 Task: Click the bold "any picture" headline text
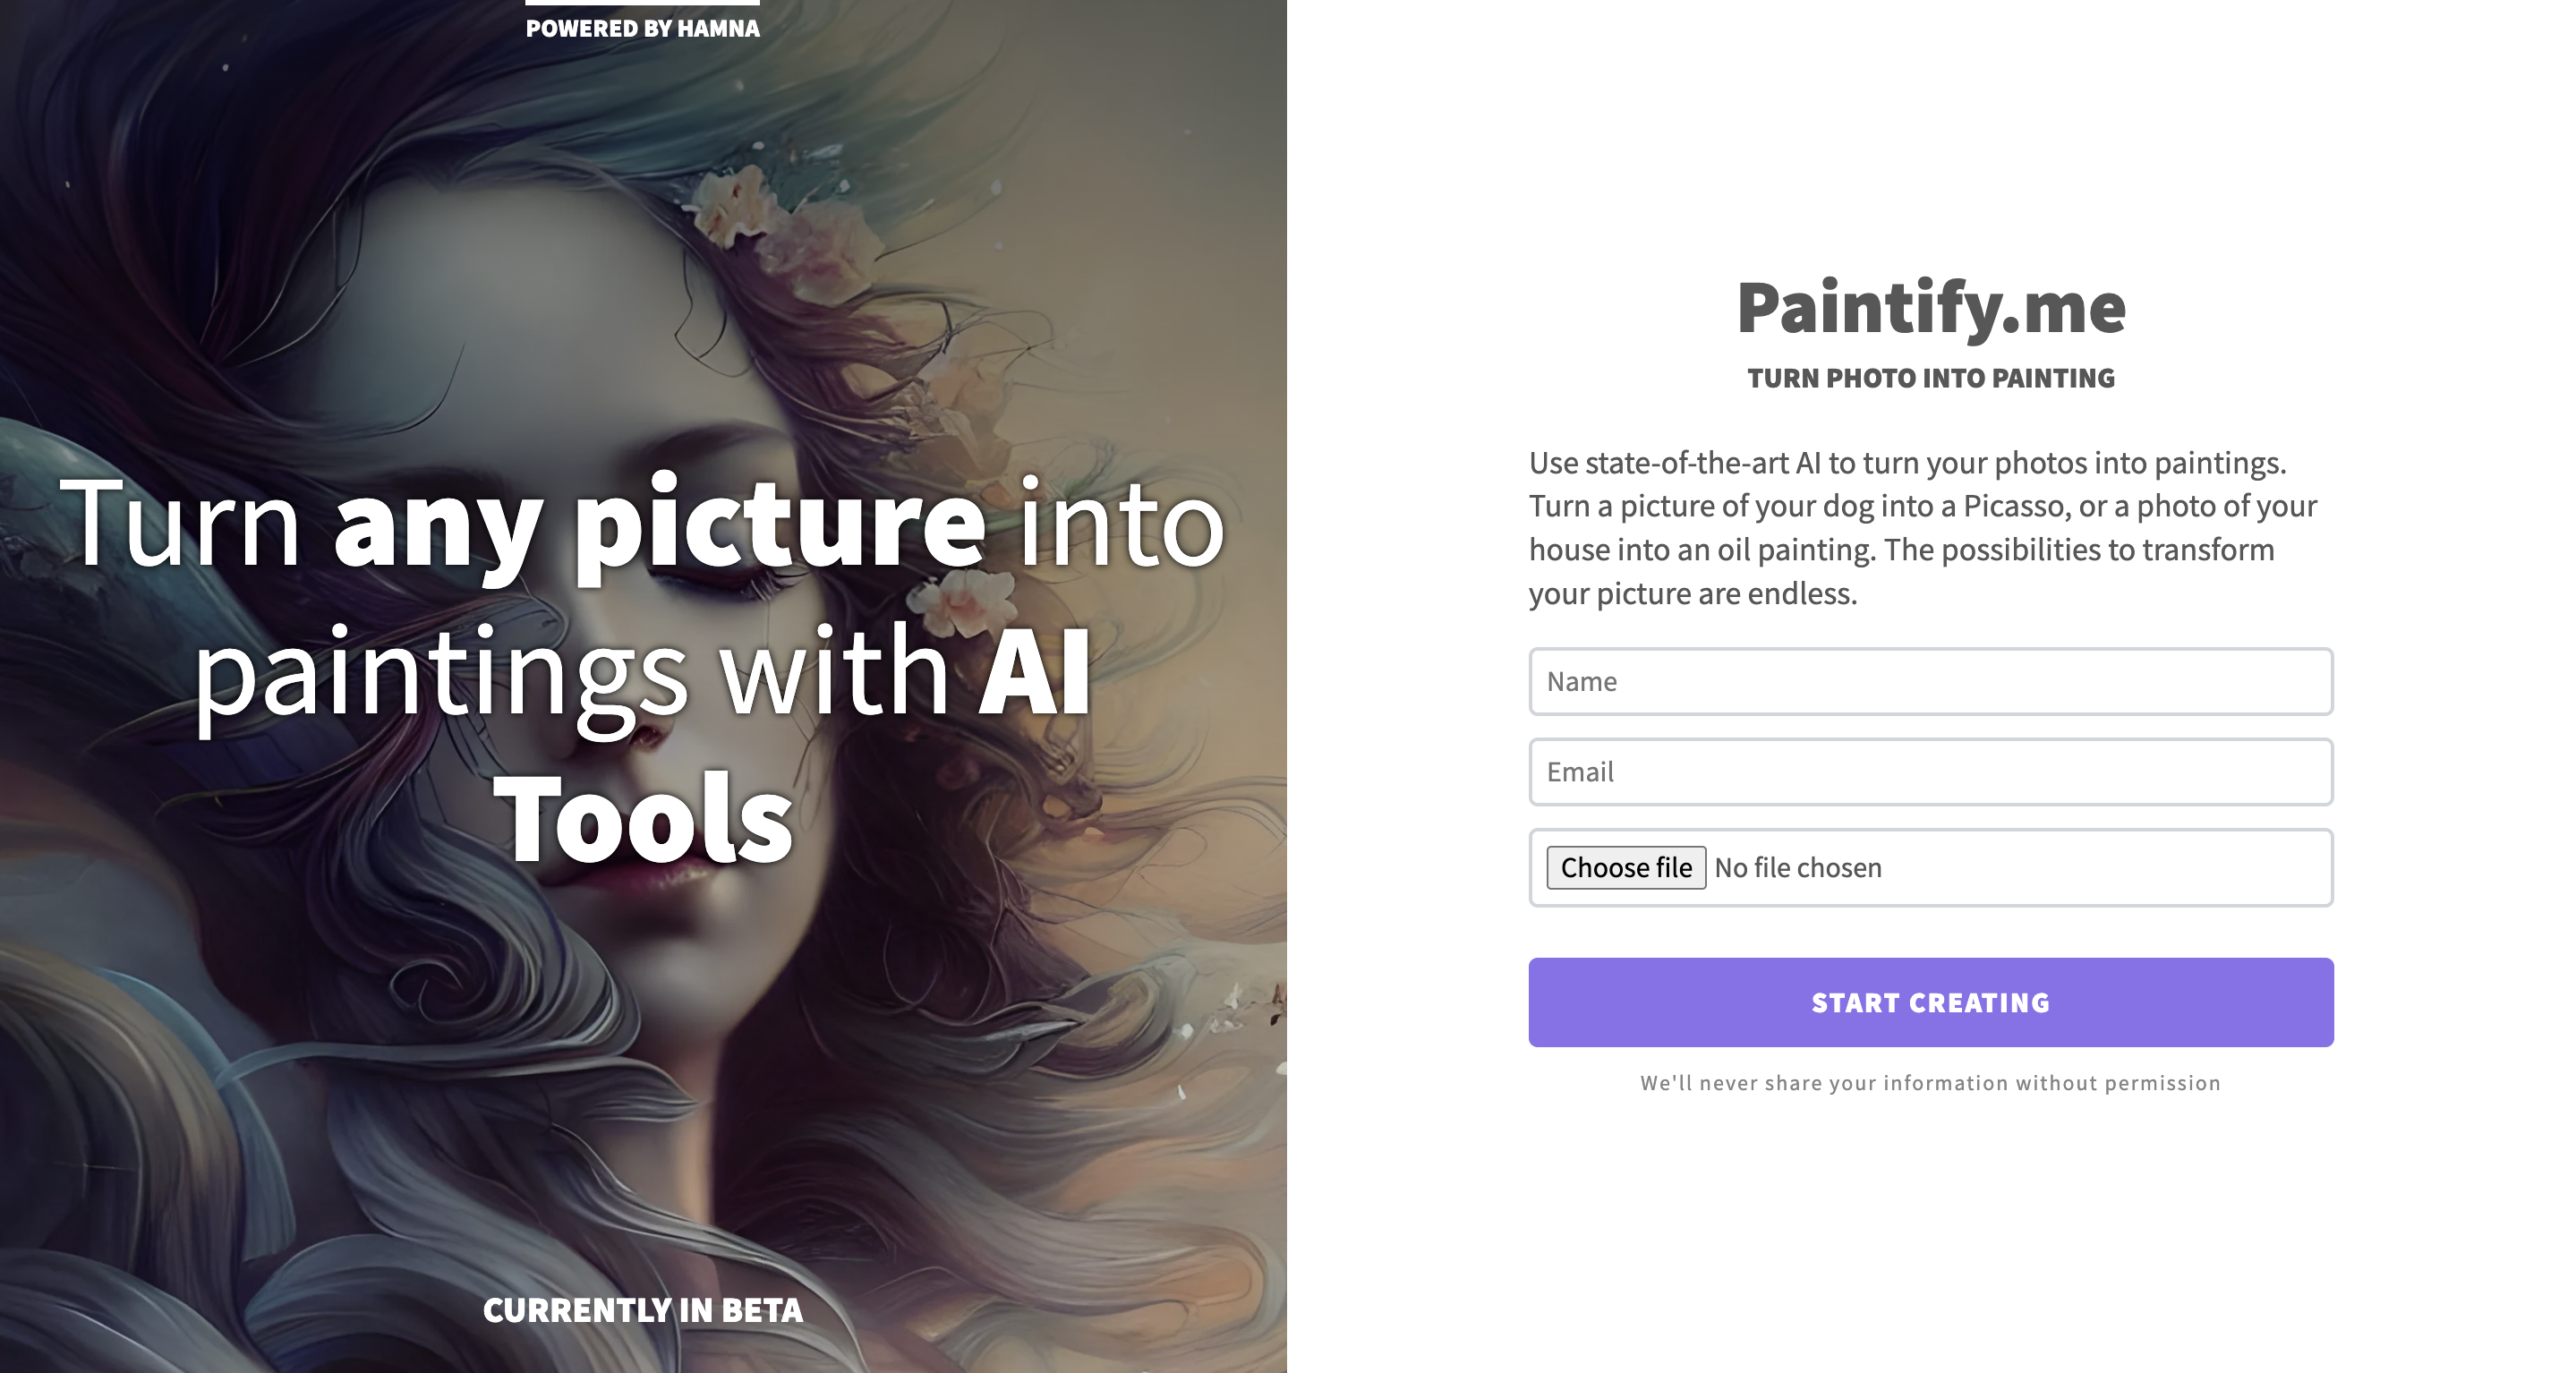(660, 525)
